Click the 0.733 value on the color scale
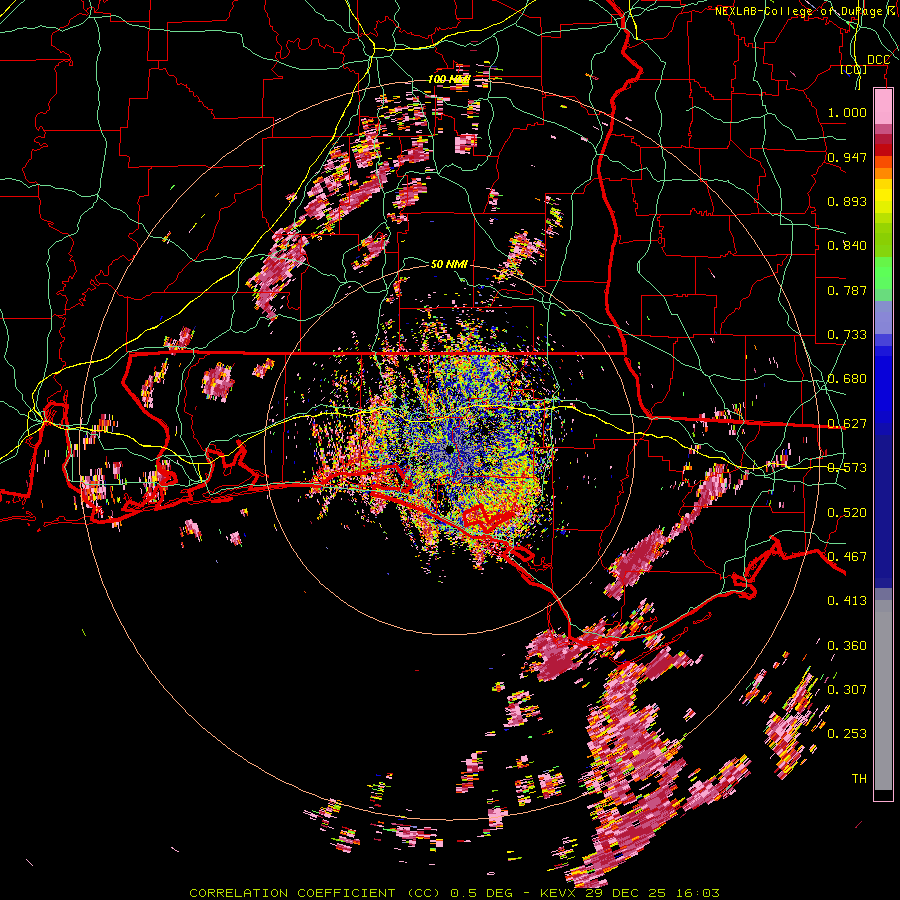The height and width of the screenshot is (900, 900). (x=847, y=335)
